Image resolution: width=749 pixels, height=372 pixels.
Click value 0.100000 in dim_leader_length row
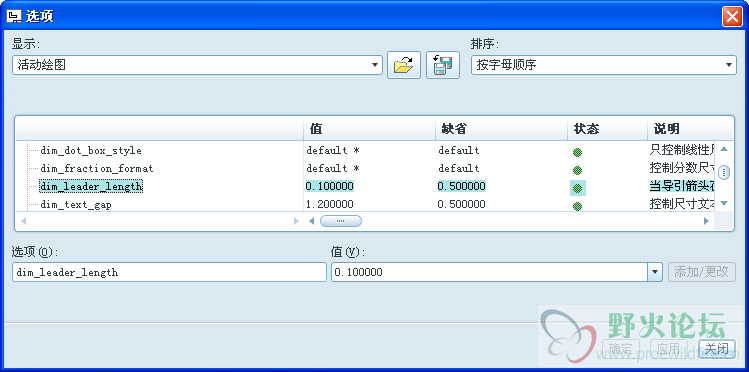[330, 186]
